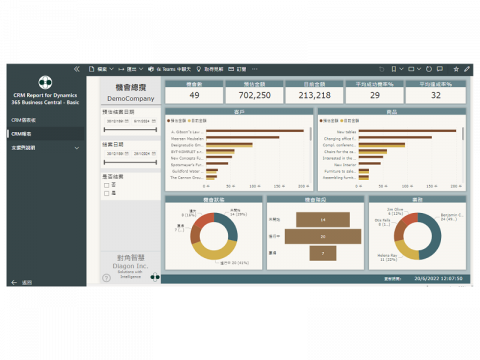Refresh the report visuals

[x=429, y=69]
